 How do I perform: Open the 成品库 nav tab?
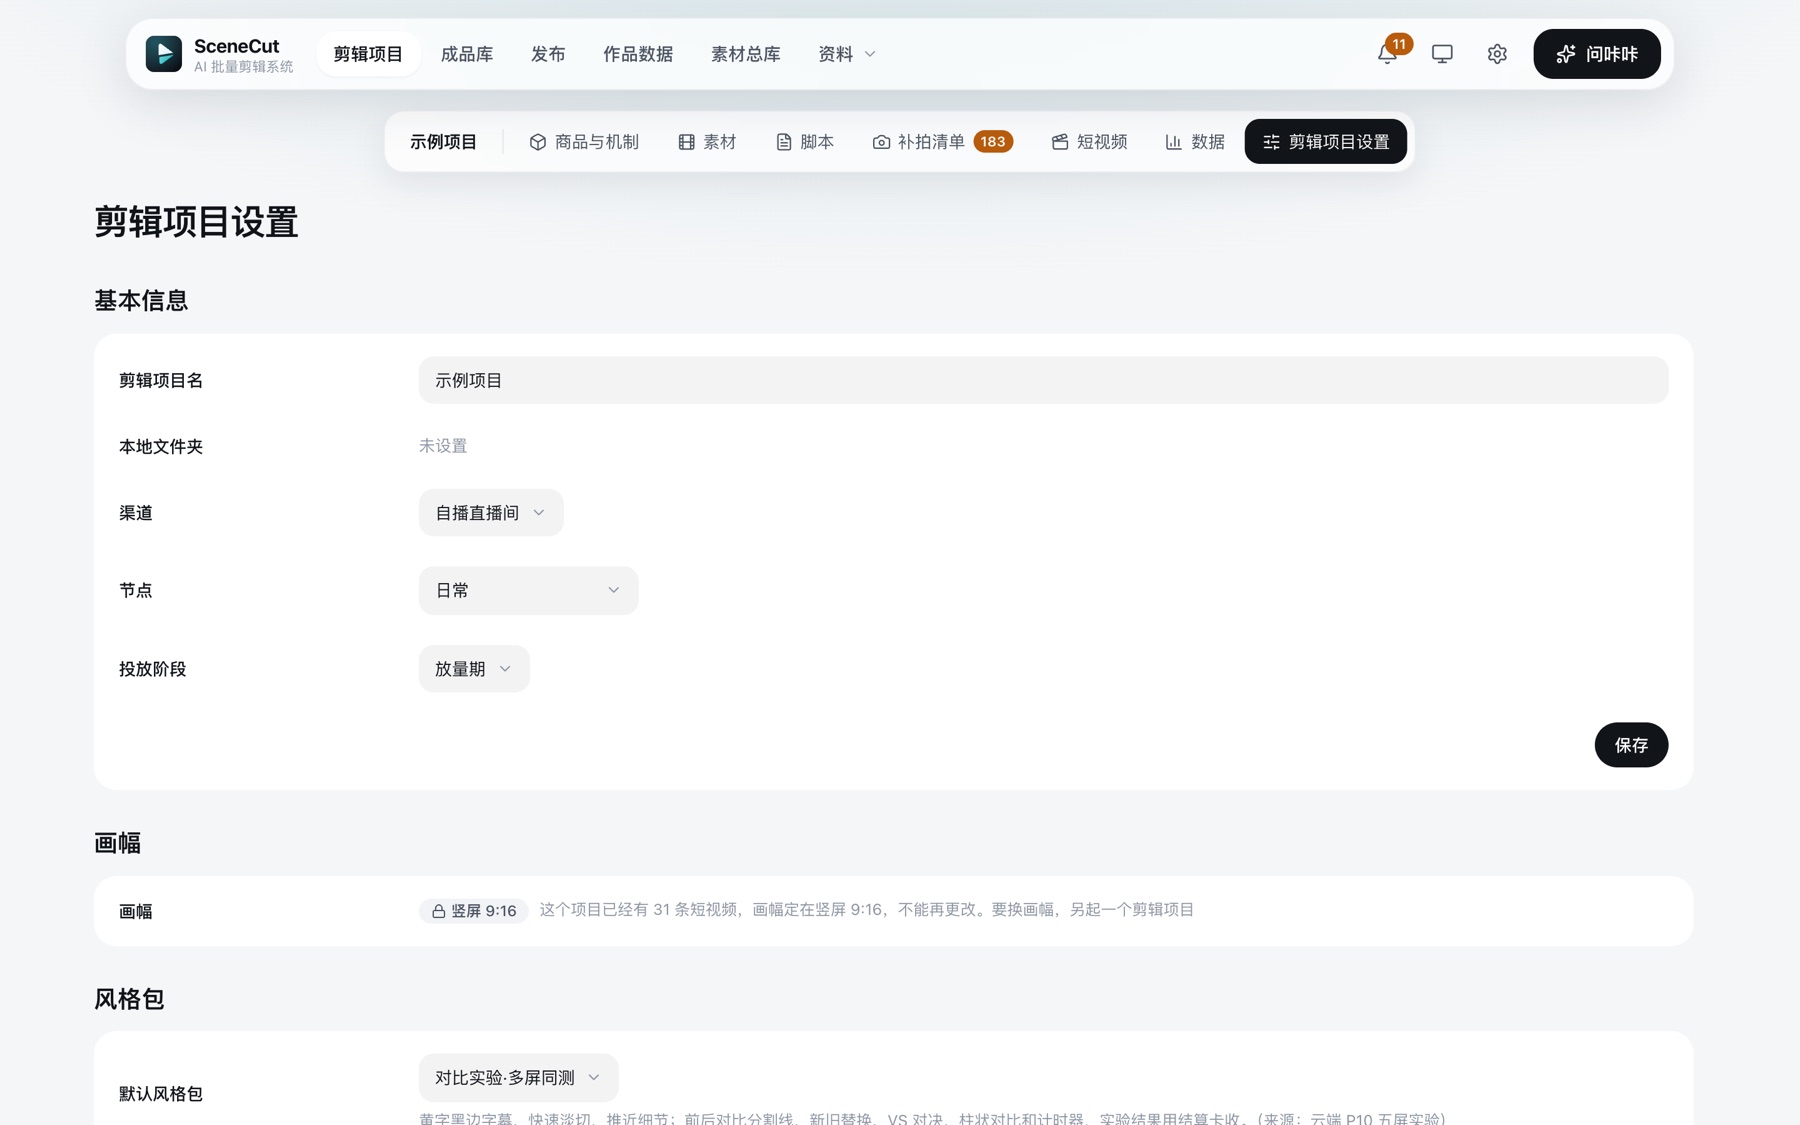467,54
